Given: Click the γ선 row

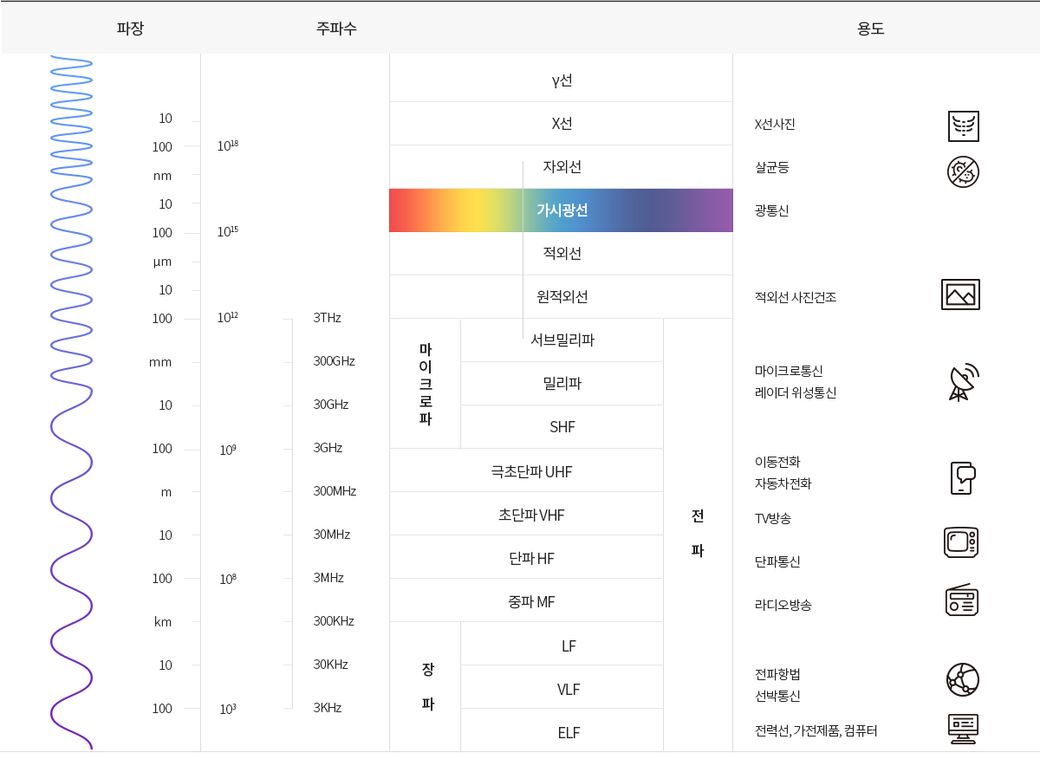Looking at the screenshot, I should (561, 80).
